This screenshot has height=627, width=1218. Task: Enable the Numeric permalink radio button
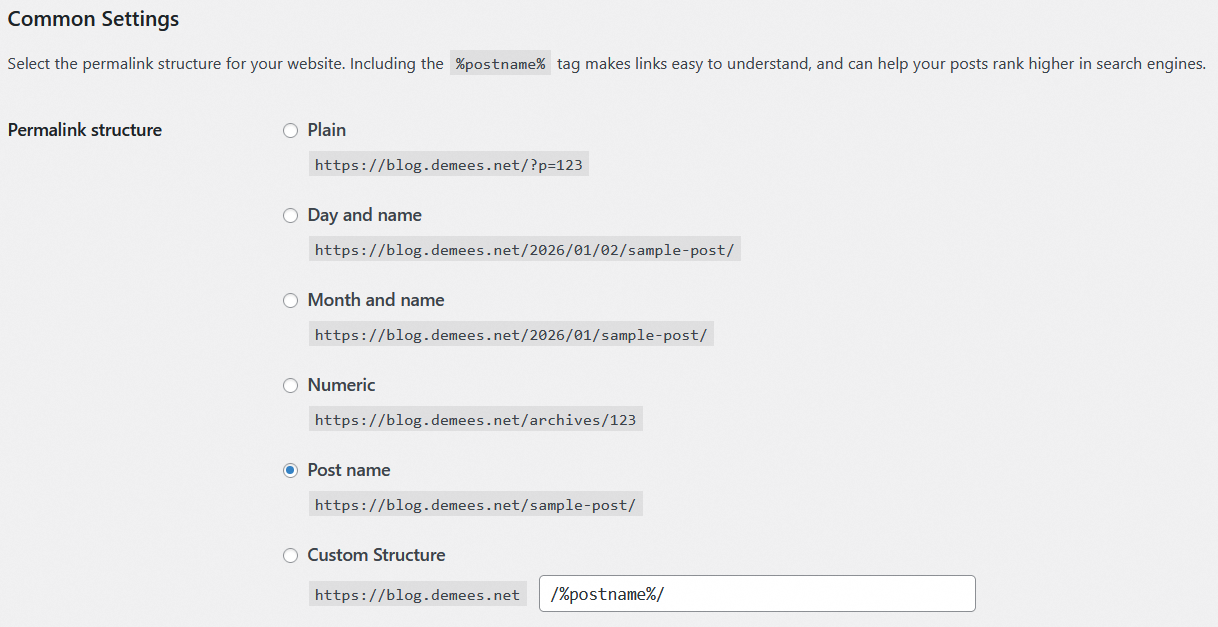pos(290,386)
